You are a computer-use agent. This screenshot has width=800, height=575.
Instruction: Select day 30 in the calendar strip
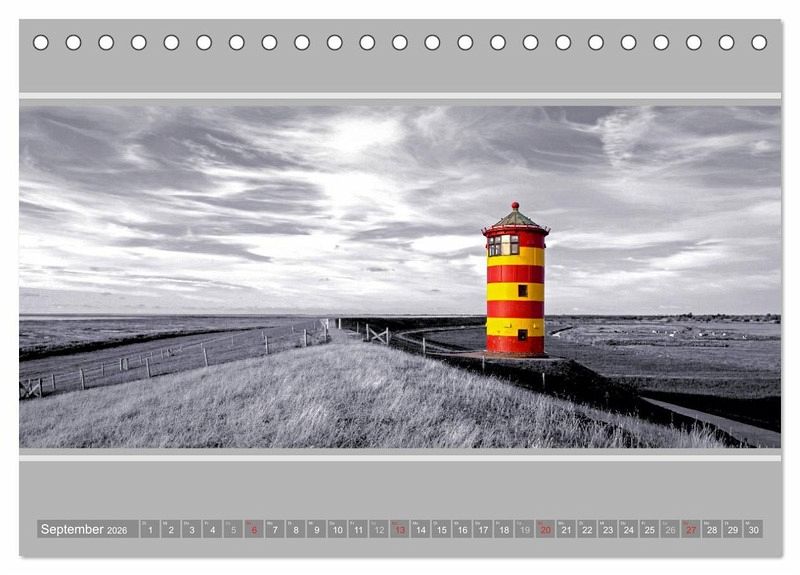754,529
